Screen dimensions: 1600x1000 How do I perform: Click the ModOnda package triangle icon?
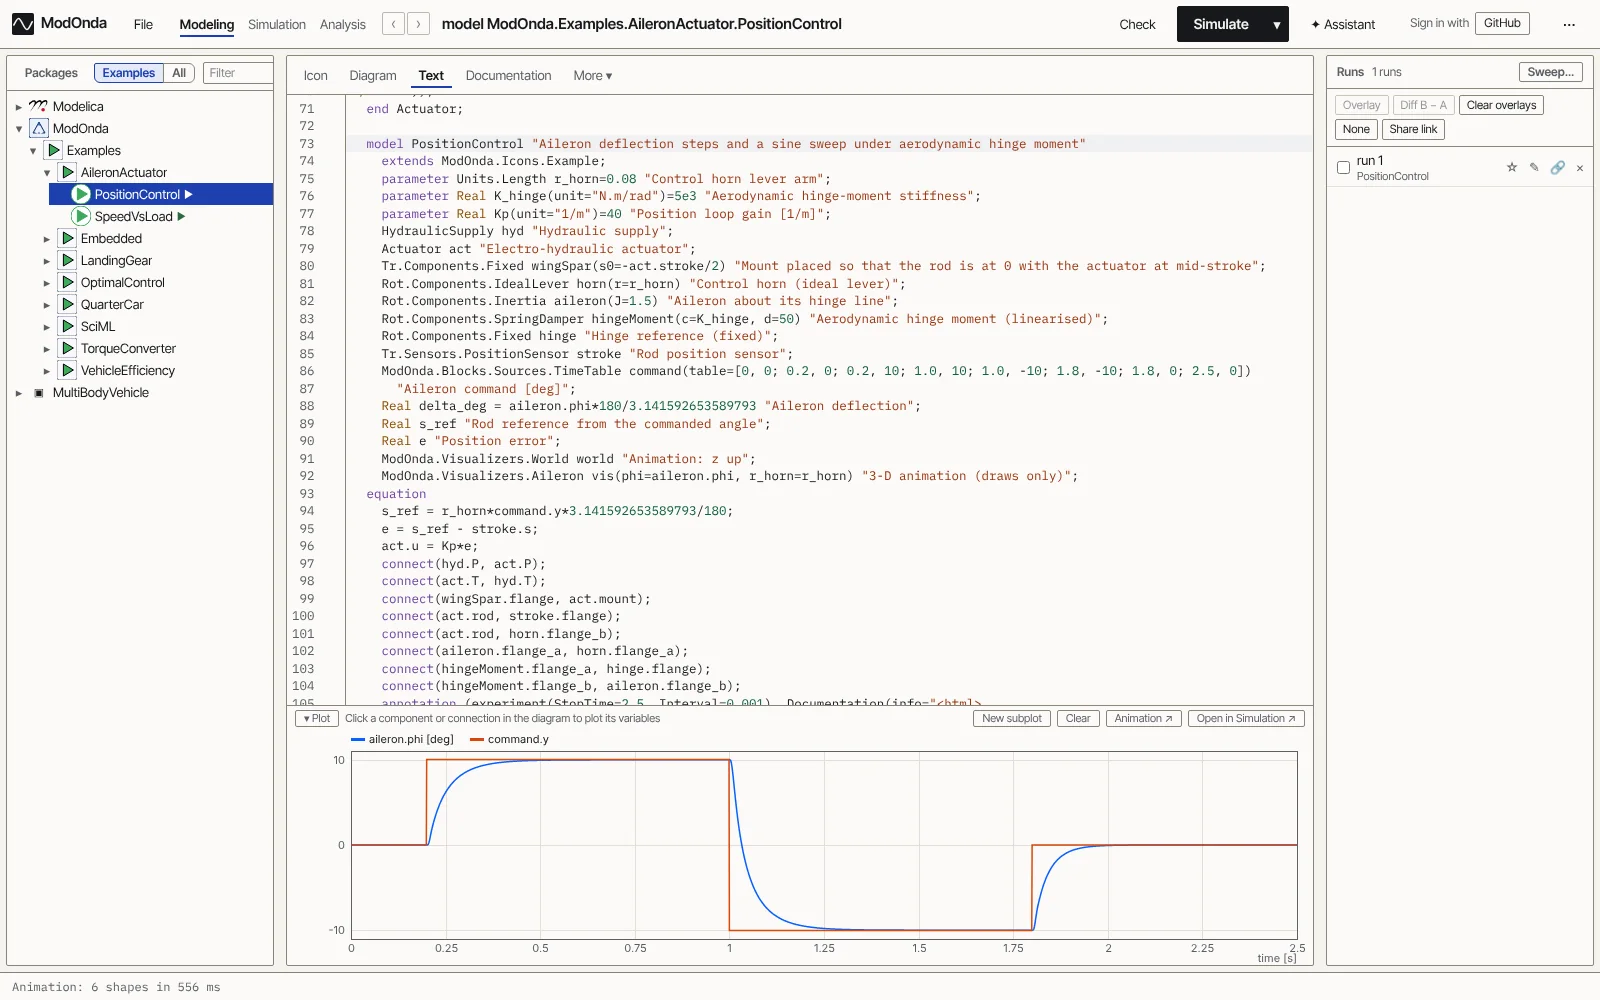39,128
